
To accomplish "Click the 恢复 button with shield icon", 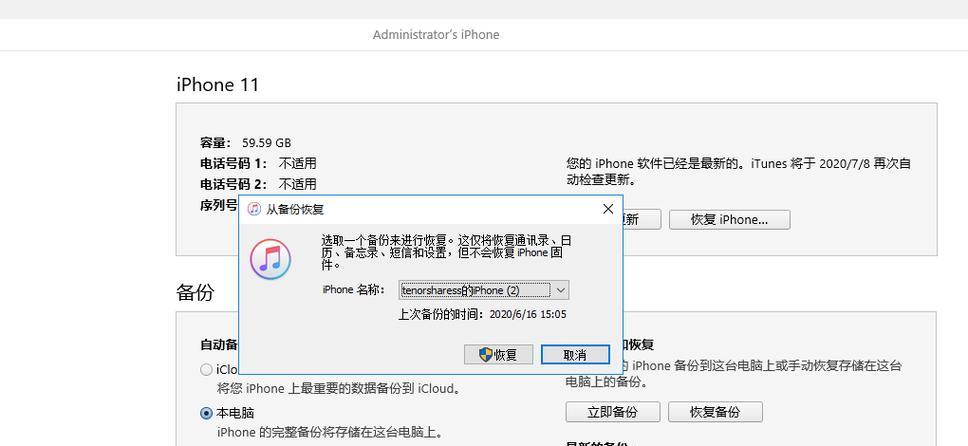I will click(x=498, y=355).
